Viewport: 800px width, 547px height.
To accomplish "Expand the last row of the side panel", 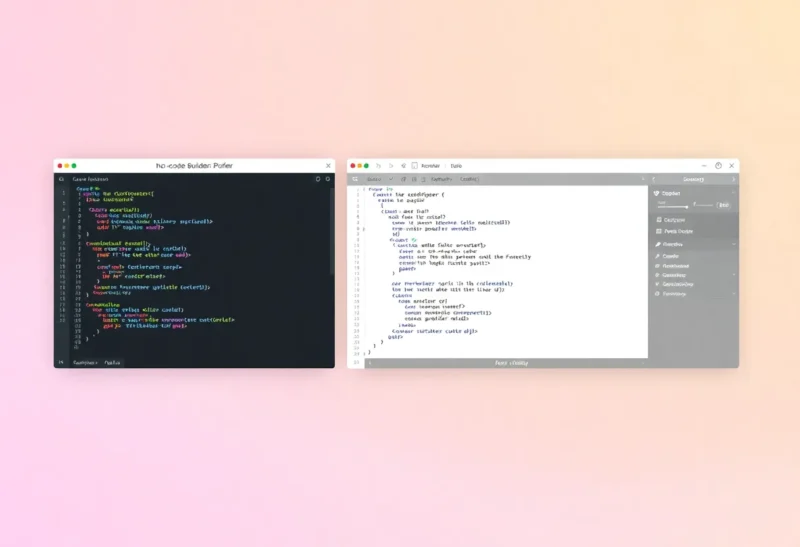I will pyautogui.click(x=734, y=294).
